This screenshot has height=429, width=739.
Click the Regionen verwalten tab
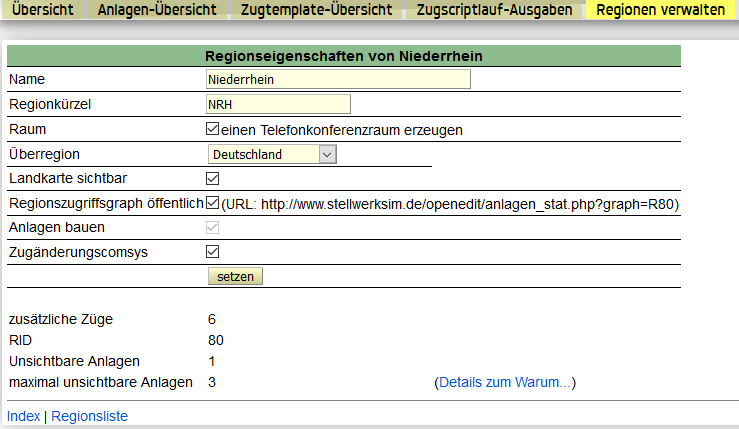coord(660,11)
